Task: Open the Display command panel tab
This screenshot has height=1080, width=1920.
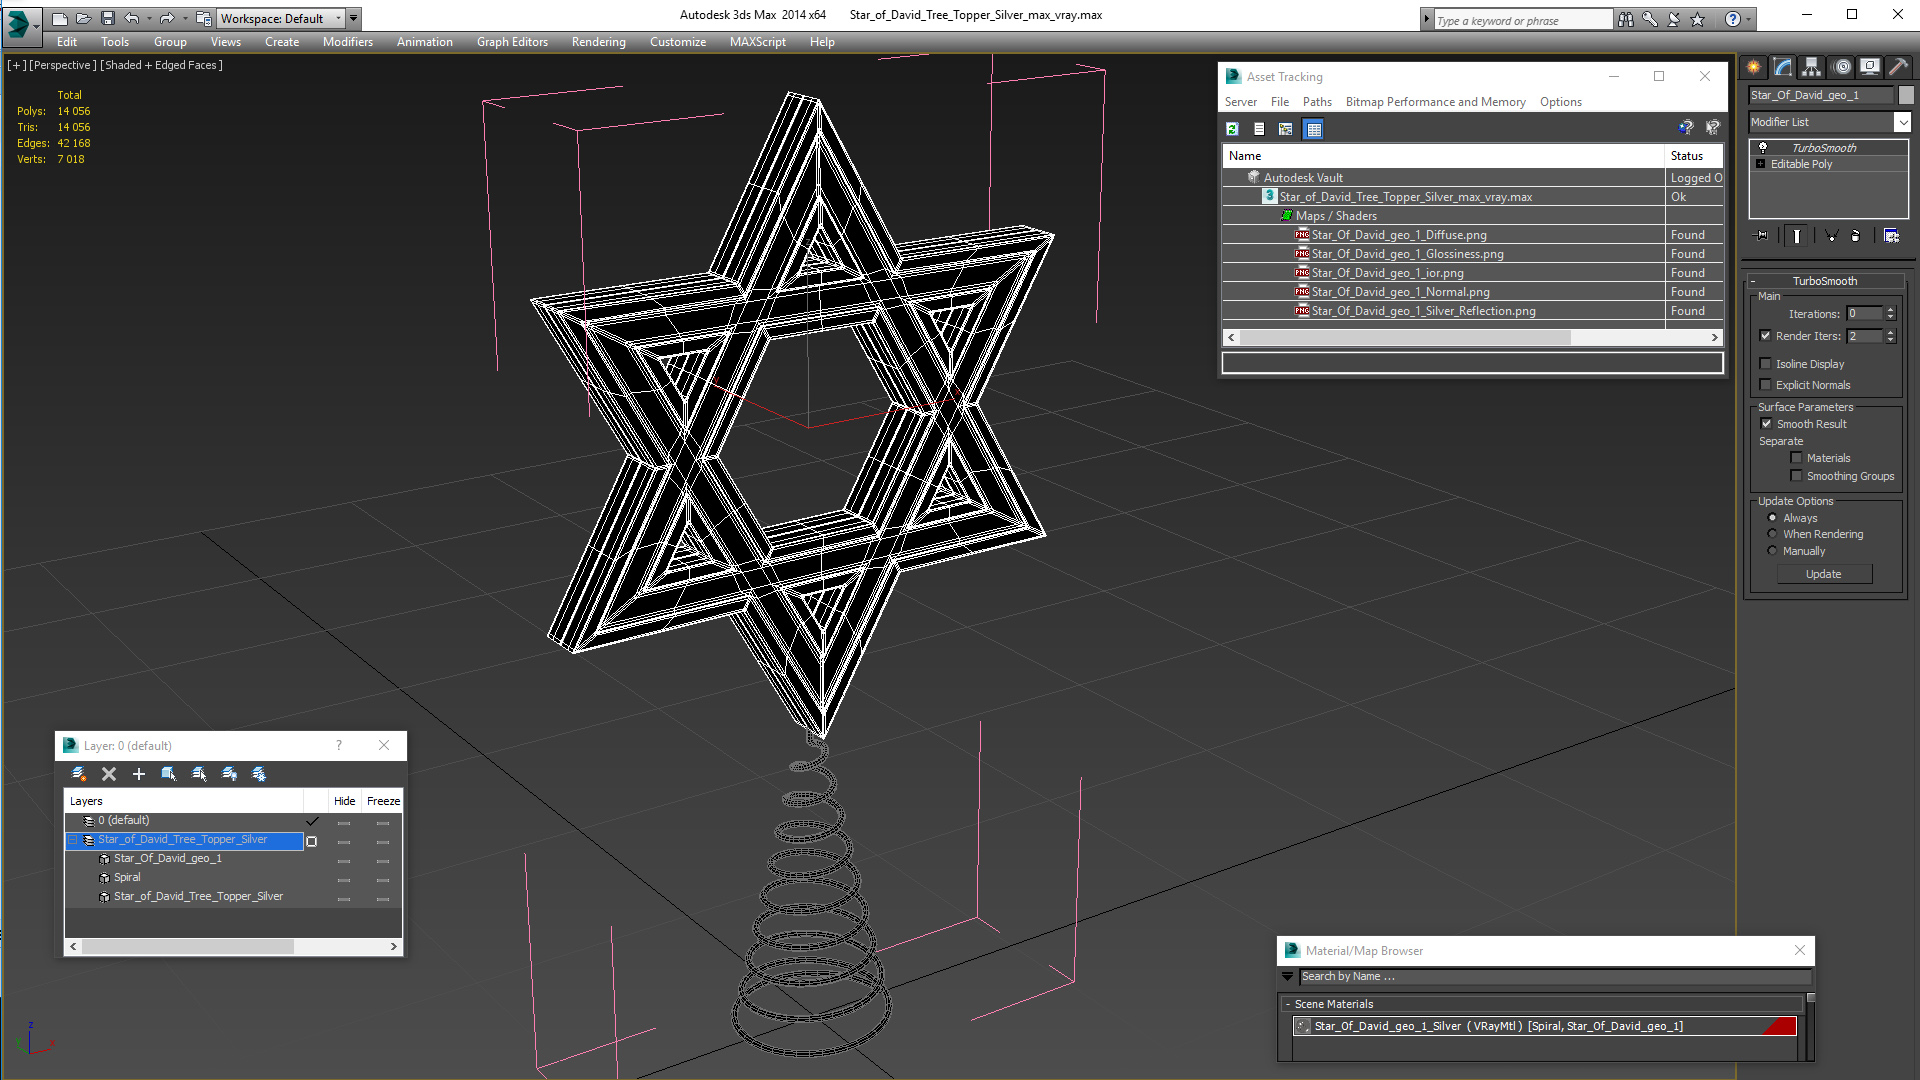Action: pyautogui.click(x=1870, y=67)
